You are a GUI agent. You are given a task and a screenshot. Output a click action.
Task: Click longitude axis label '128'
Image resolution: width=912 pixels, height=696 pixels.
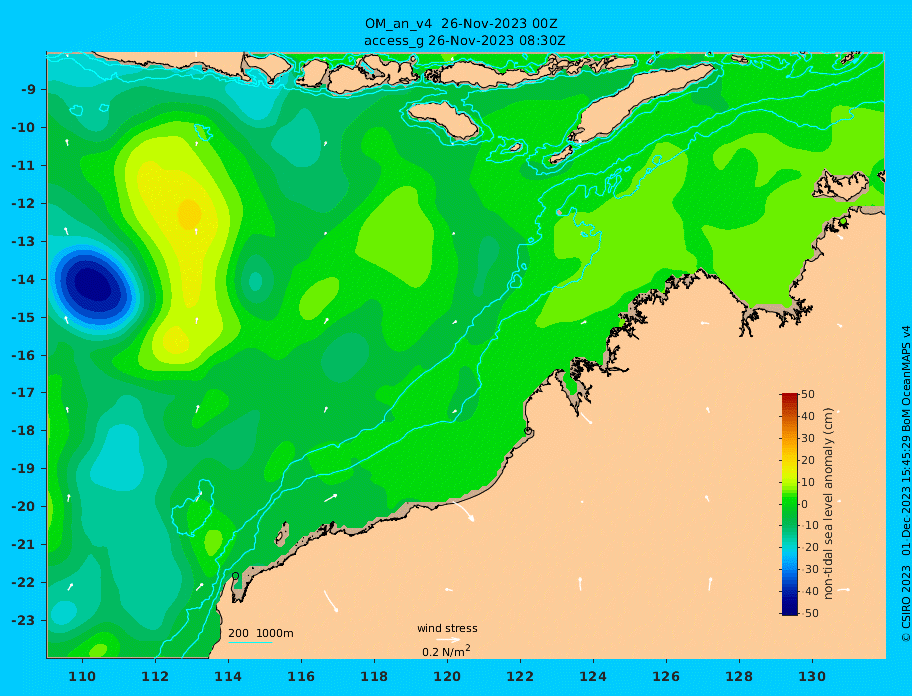(x=739, y=676)
